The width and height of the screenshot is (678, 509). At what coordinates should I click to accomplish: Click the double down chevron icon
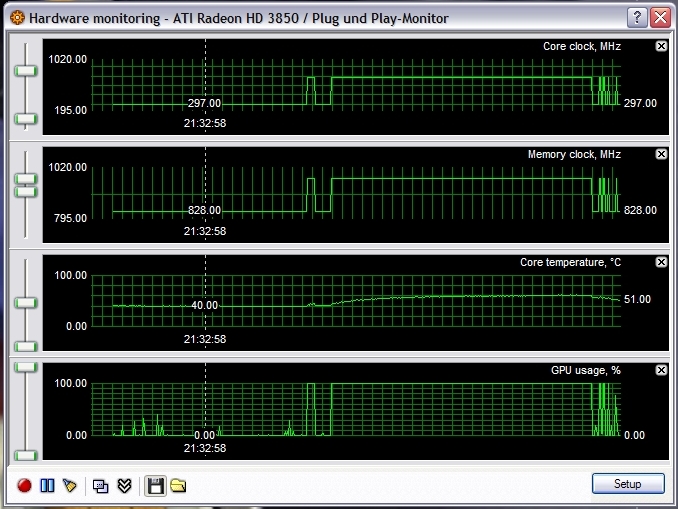click(125, 486)
